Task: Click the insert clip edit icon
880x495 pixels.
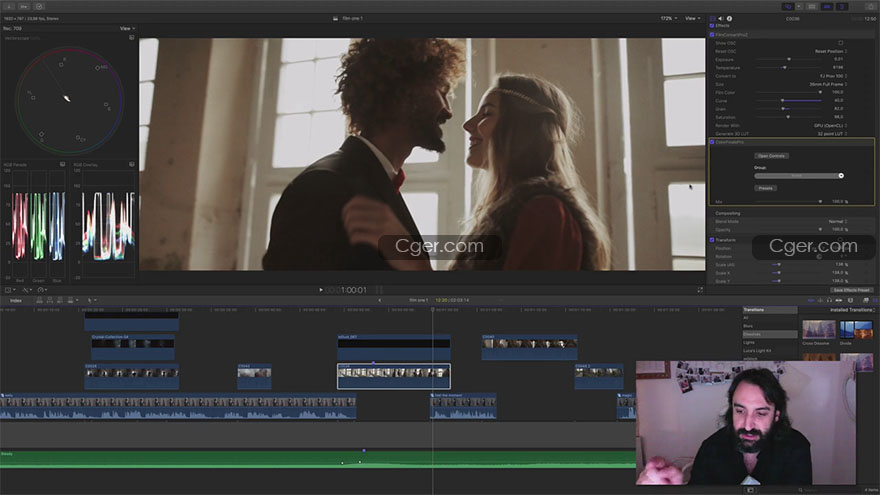Action: pyautogui.click(x=49, y=300)
